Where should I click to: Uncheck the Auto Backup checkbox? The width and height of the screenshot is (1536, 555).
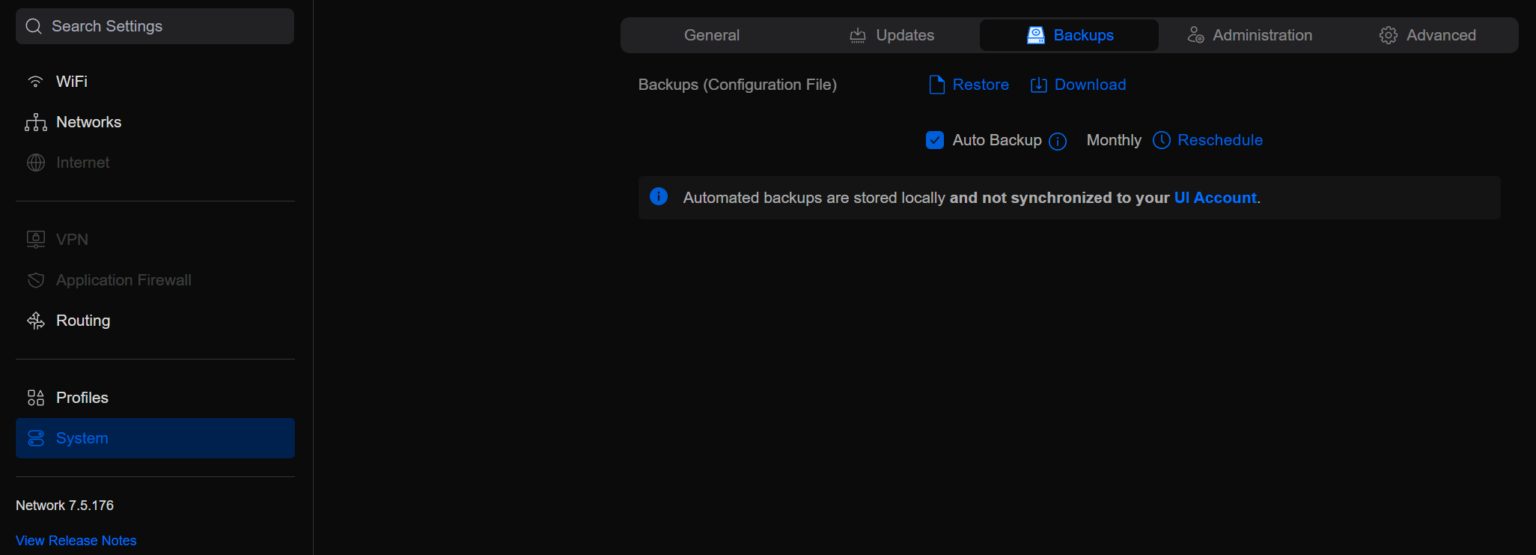935,141
